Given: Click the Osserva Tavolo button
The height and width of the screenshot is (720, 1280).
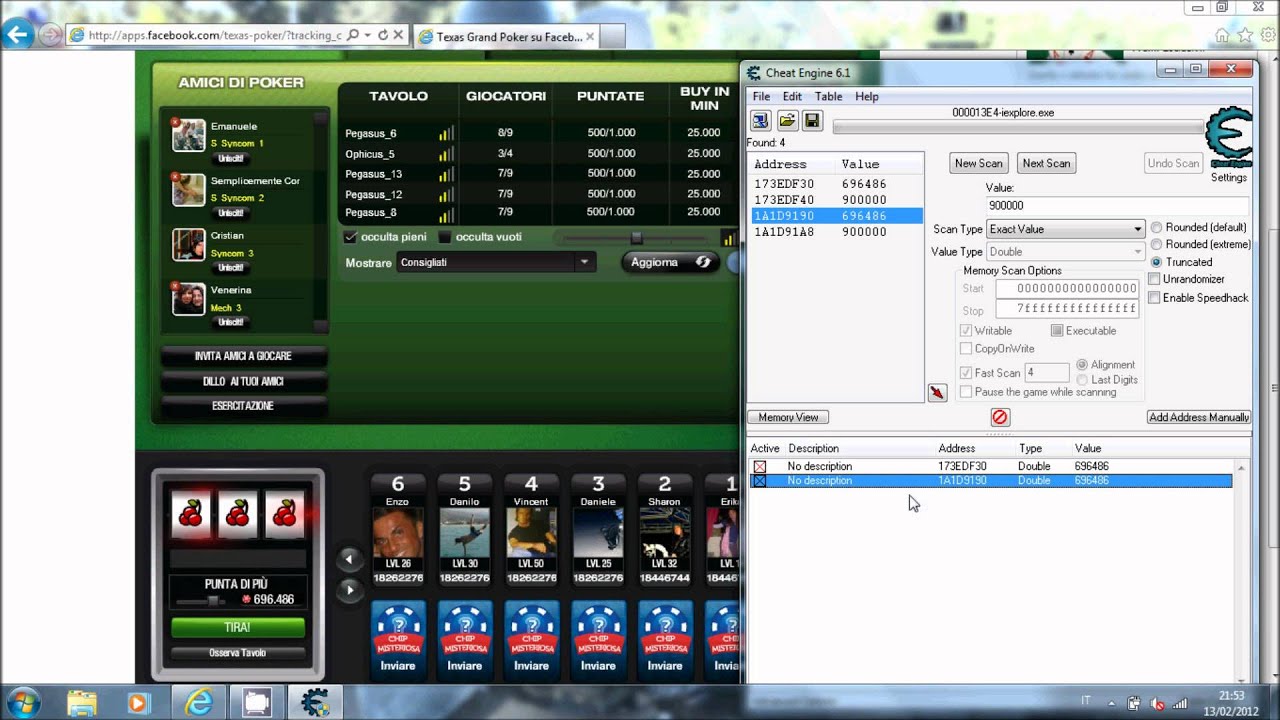Looking at the screenshot, I should click(238, 653).
